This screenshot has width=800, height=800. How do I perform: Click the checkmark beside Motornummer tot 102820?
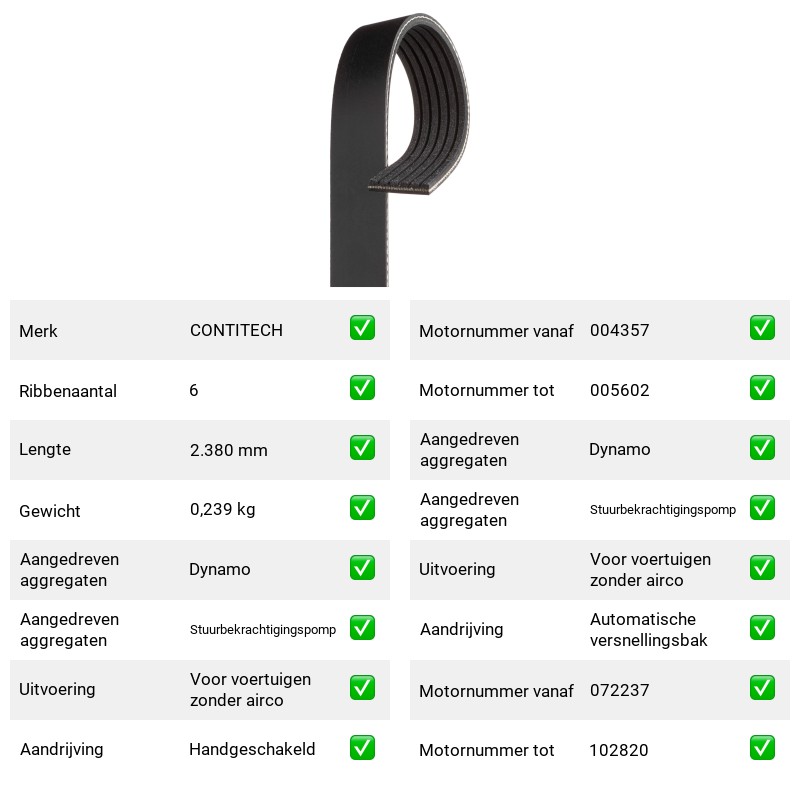coord(762,747)
